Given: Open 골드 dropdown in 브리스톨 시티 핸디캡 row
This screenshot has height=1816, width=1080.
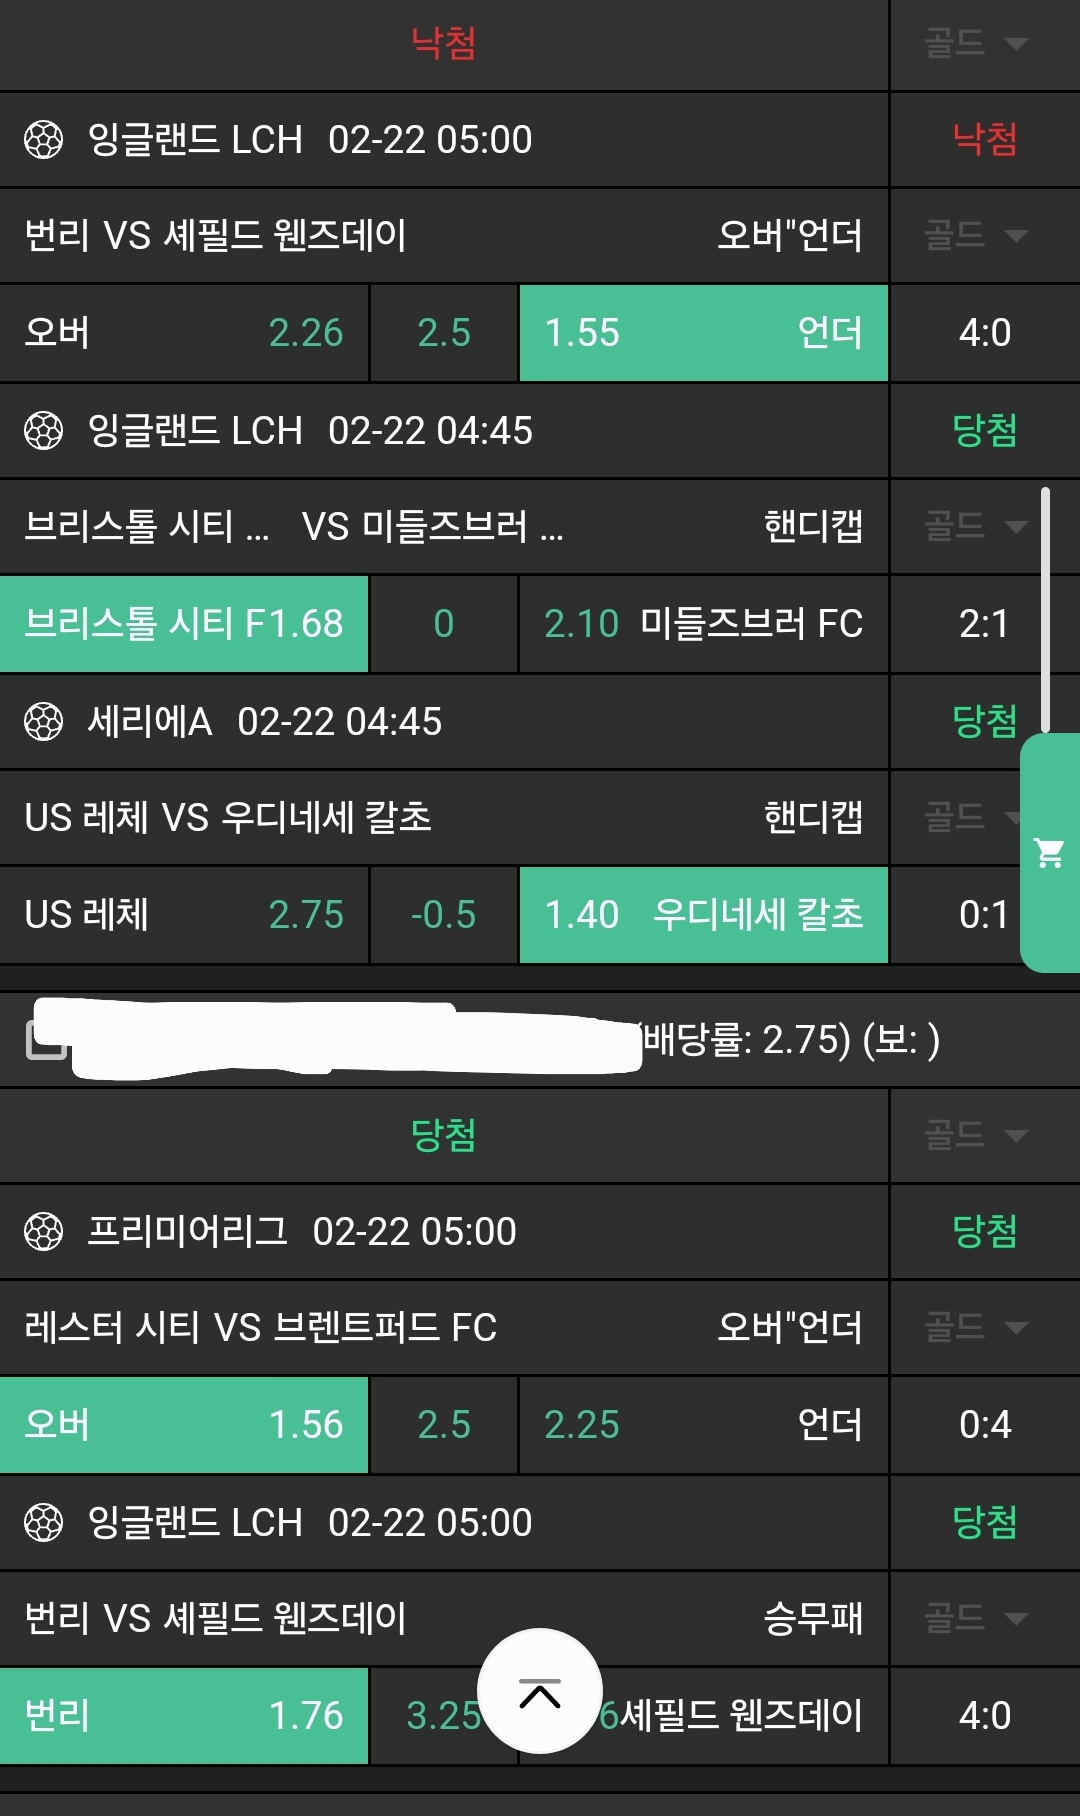Looking at the screenshot, I should [975, 526].
